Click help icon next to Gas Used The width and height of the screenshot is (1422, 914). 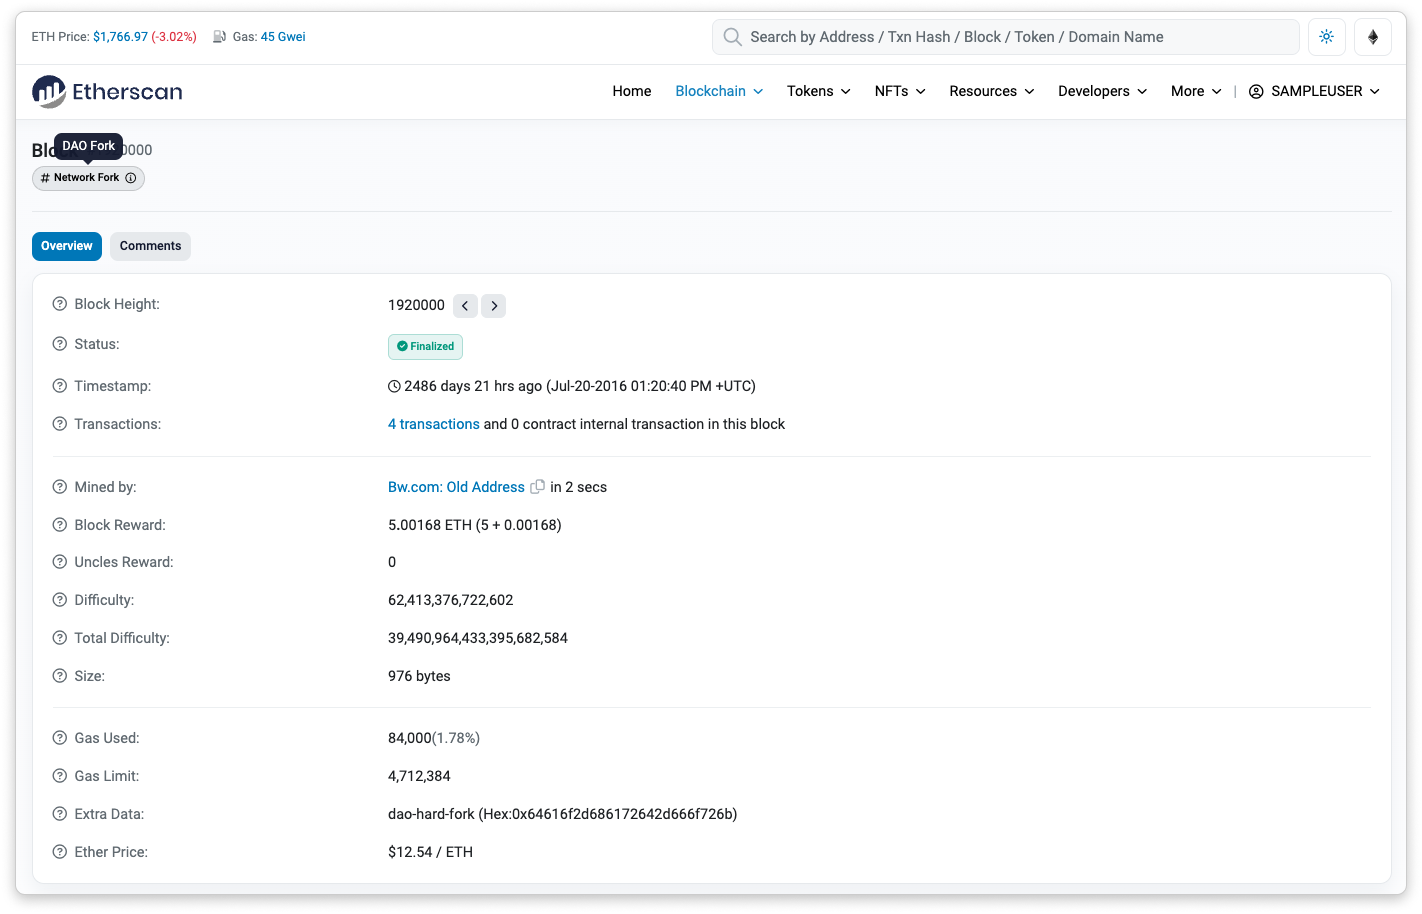60,738
